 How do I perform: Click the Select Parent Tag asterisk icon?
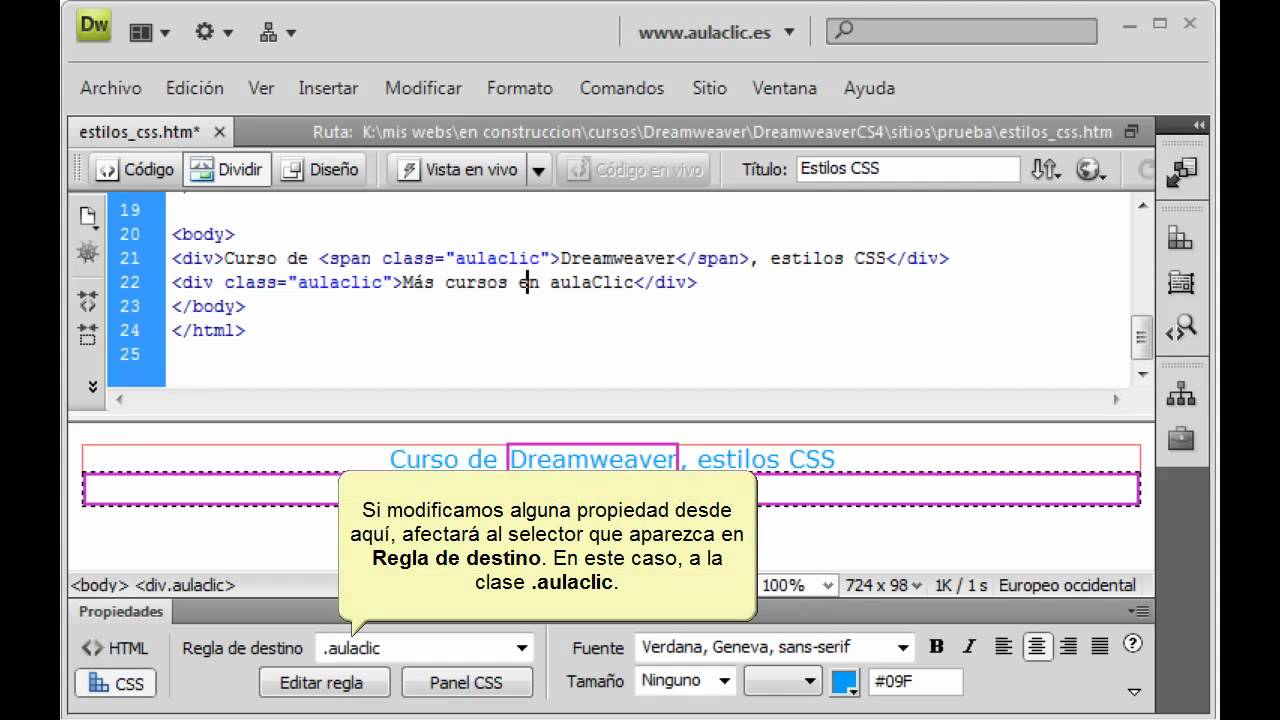coord(88,254)
